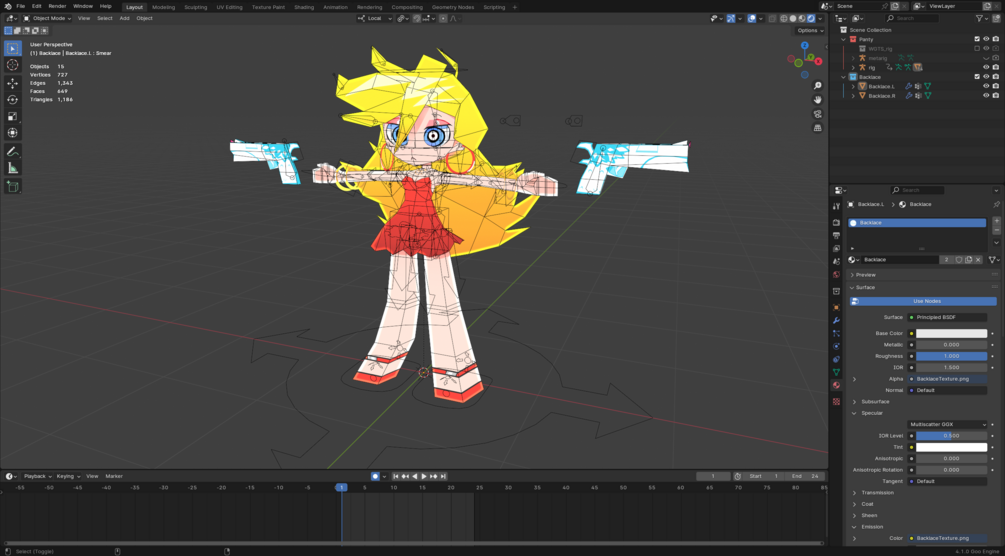This screenshot has width=1005, height=556.
Task: Open the Object Data properties tab
Action: [x=836, y=373]
